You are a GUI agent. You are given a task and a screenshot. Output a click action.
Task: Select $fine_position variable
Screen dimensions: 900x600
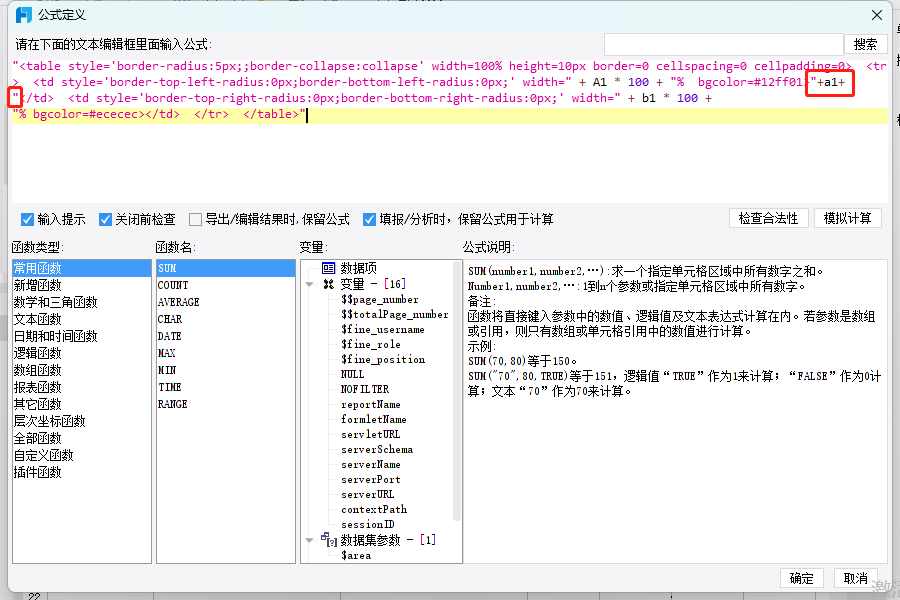[383, 359]
